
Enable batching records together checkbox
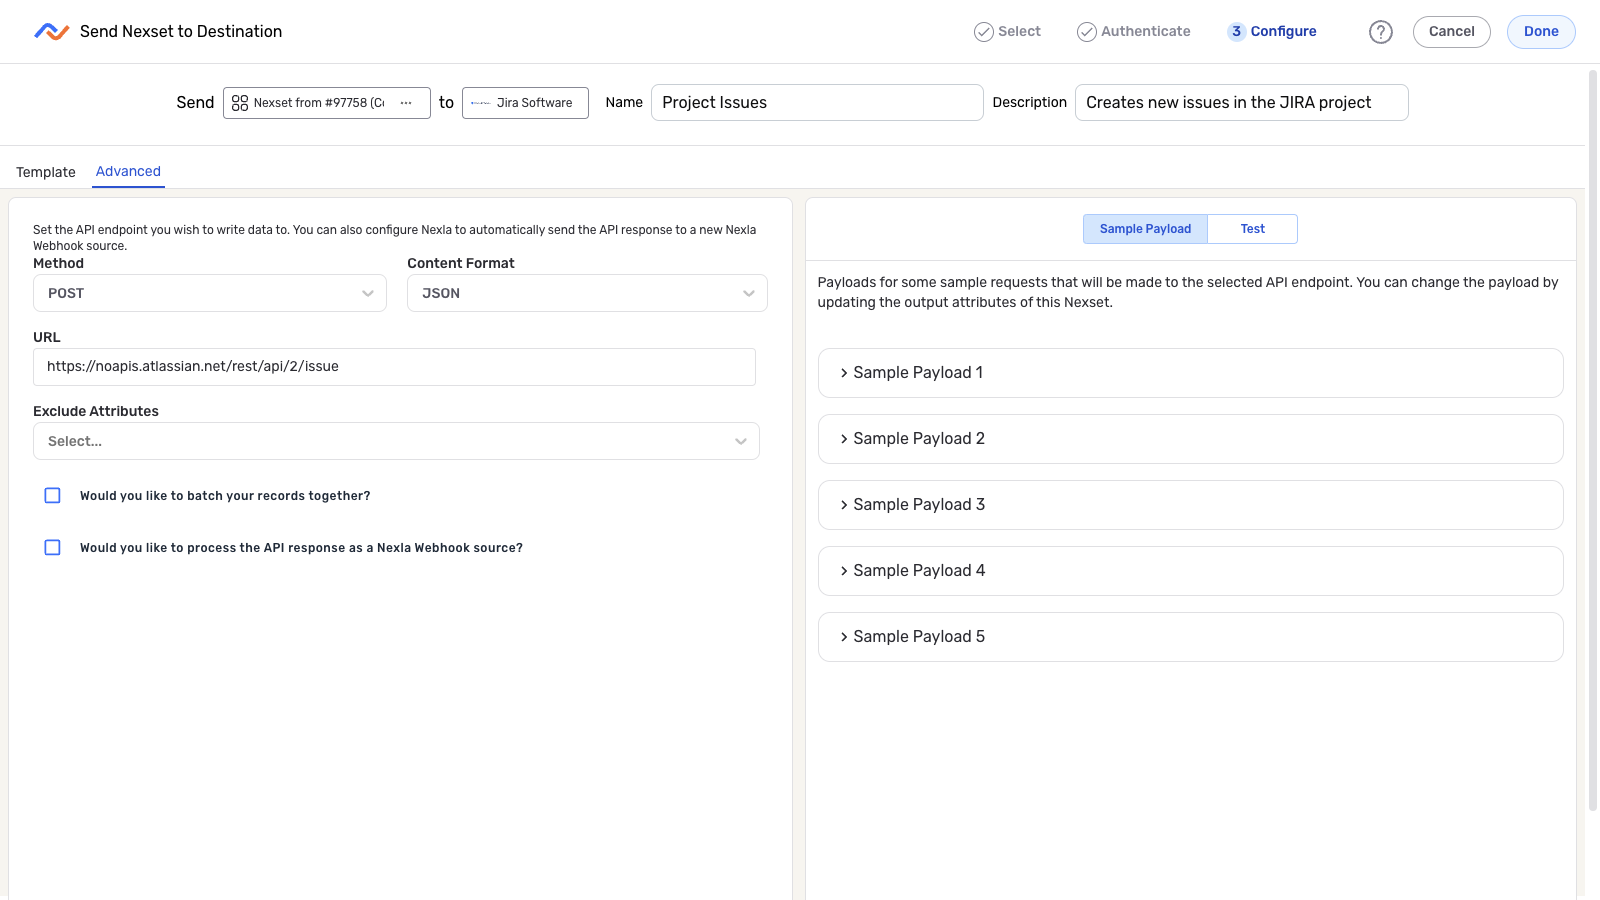click(53, 496)
